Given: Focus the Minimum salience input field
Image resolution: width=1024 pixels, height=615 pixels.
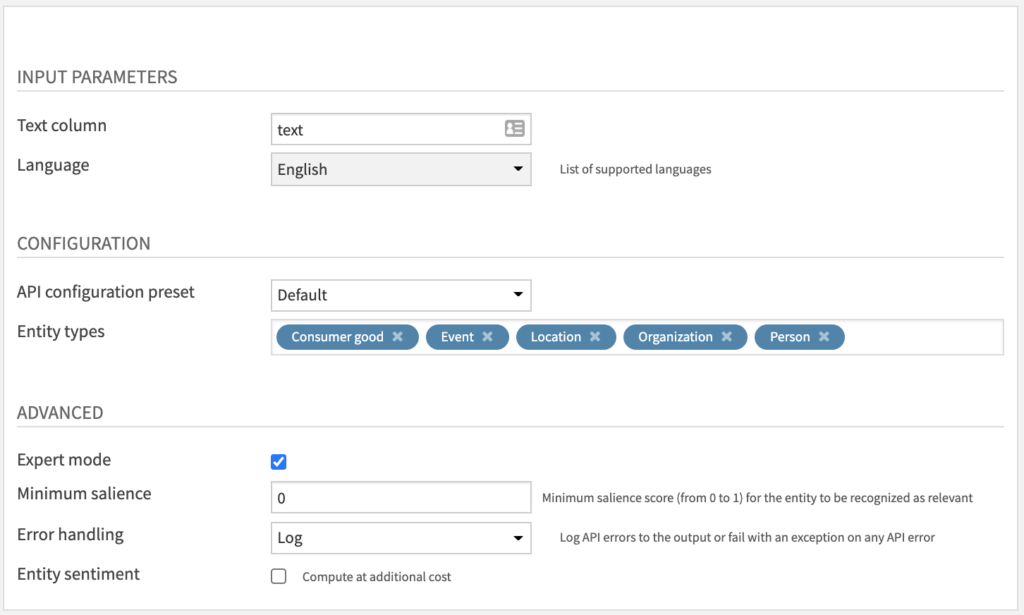Looking at the screenshot, I should pos(400,497).
